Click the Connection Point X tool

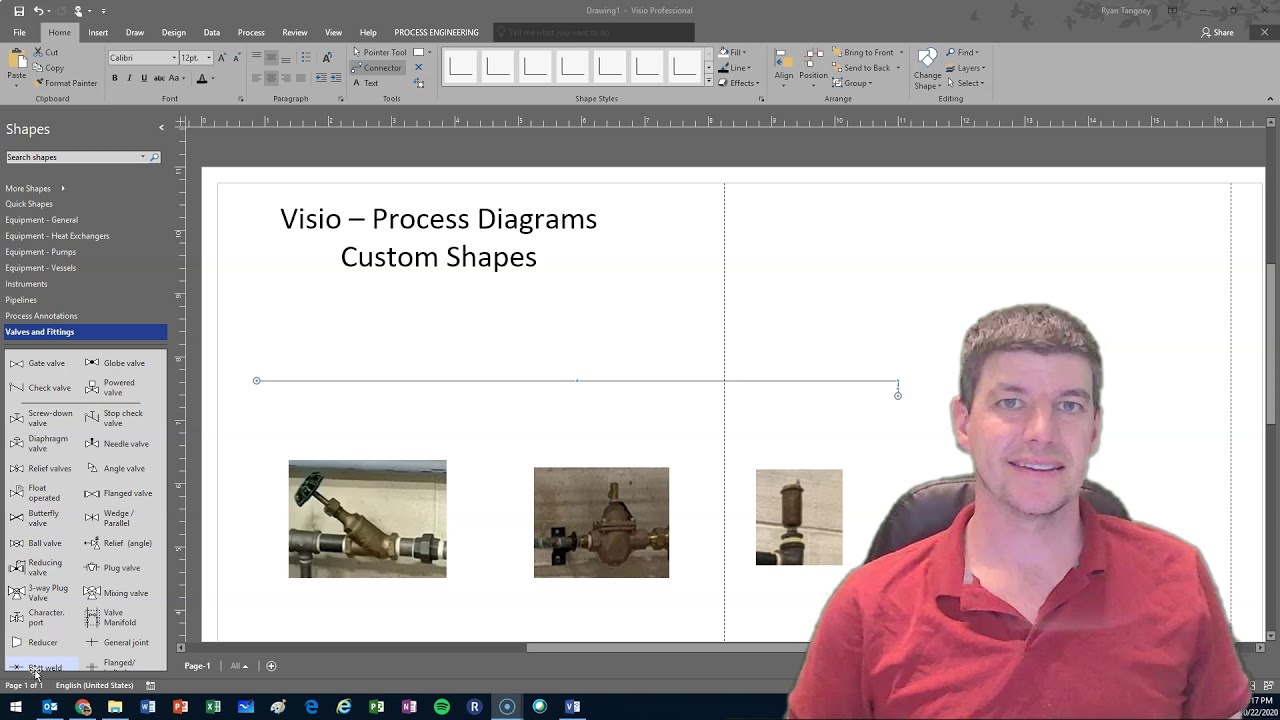point(418,68)
